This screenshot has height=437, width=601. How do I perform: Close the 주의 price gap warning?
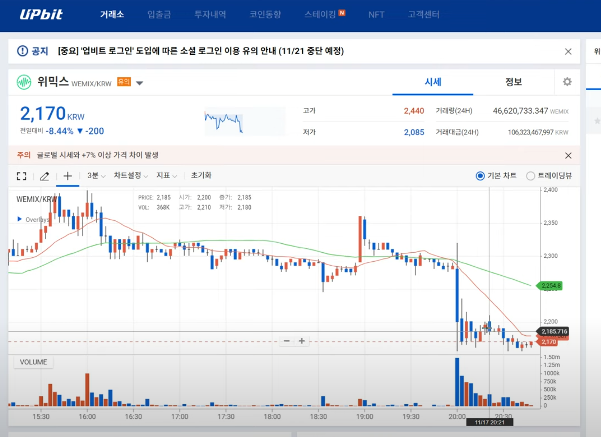tap(568, 155)
